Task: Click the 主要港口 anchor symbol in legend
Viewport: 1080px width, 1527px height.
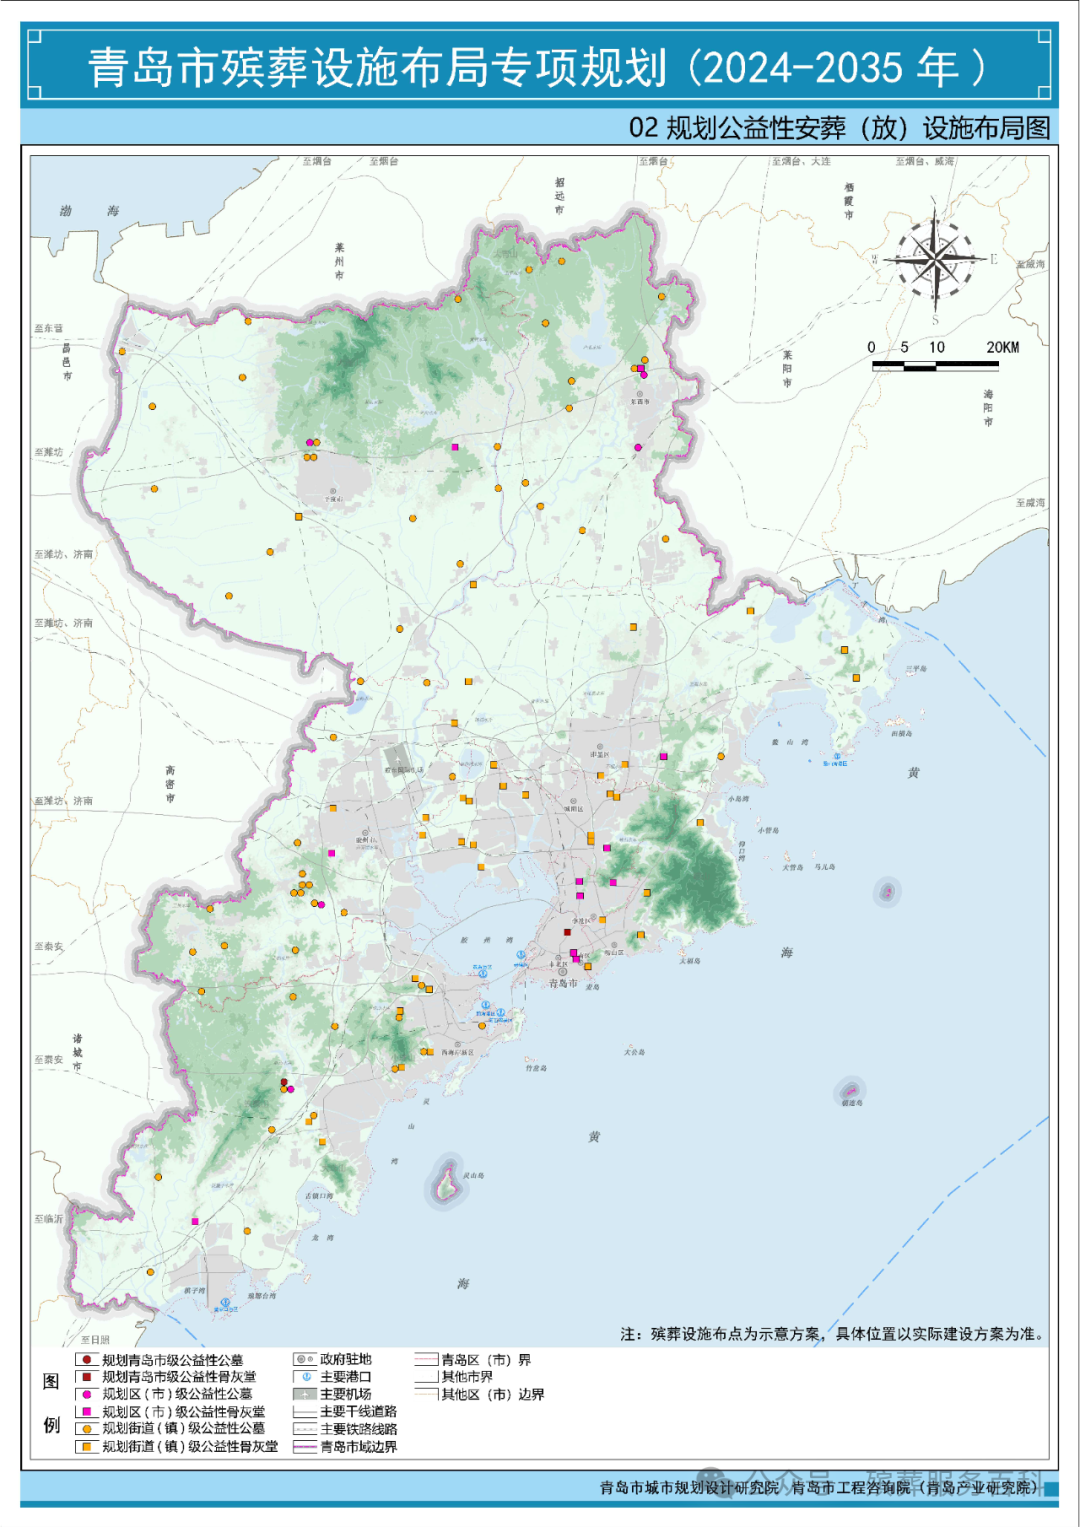Action: pos(305,1377)
